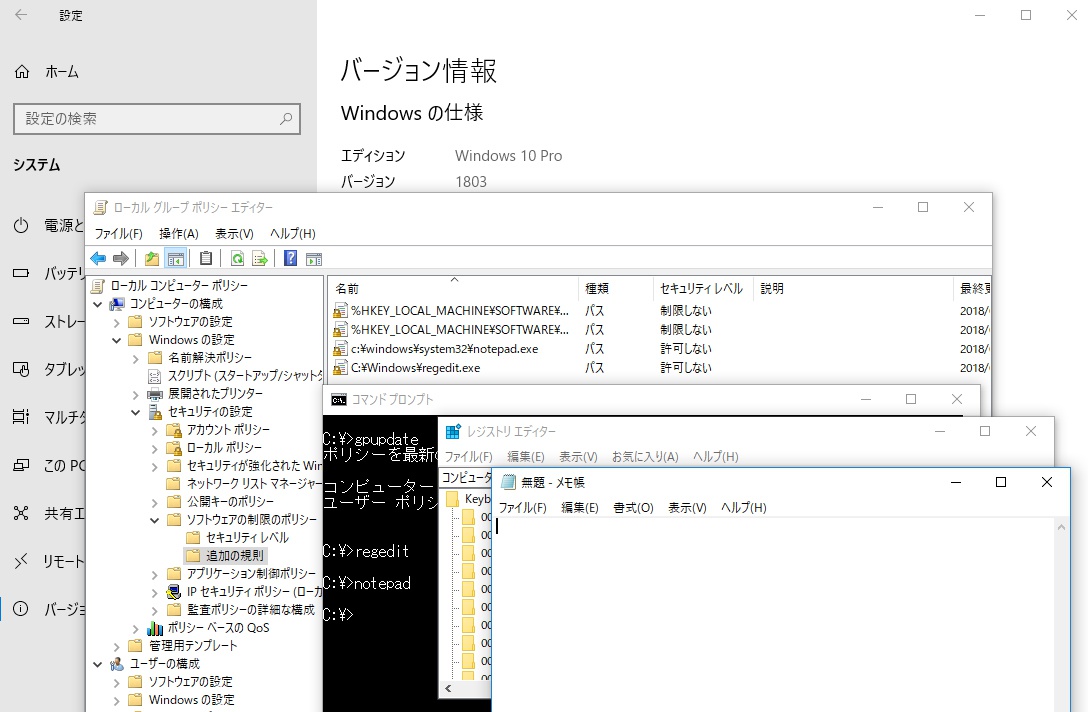Sort list by 種類 column header
The height and width of the screenshot is (712, 1088).
pos(615,288)
